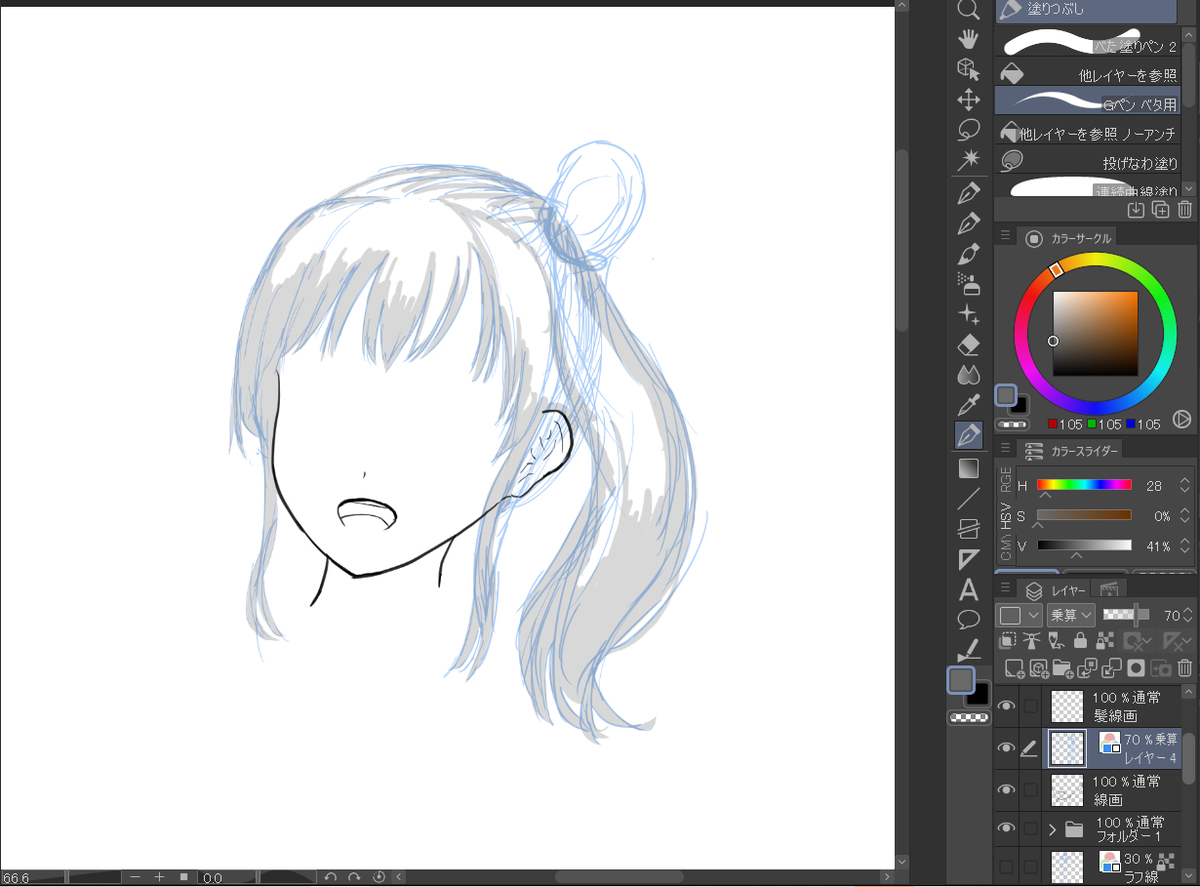
Task: Select the straight Line figure tool
Action: (968, 498)
